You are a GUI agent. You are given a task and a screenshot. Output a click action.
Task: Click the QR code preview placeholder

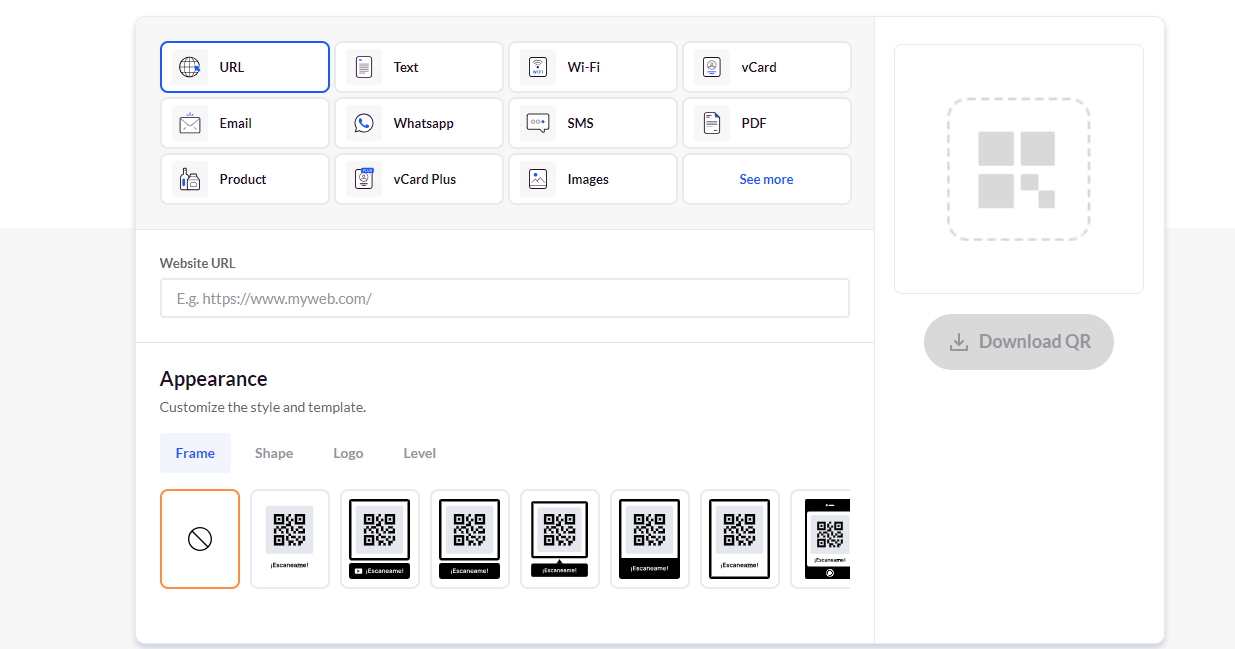[1019, 169]
